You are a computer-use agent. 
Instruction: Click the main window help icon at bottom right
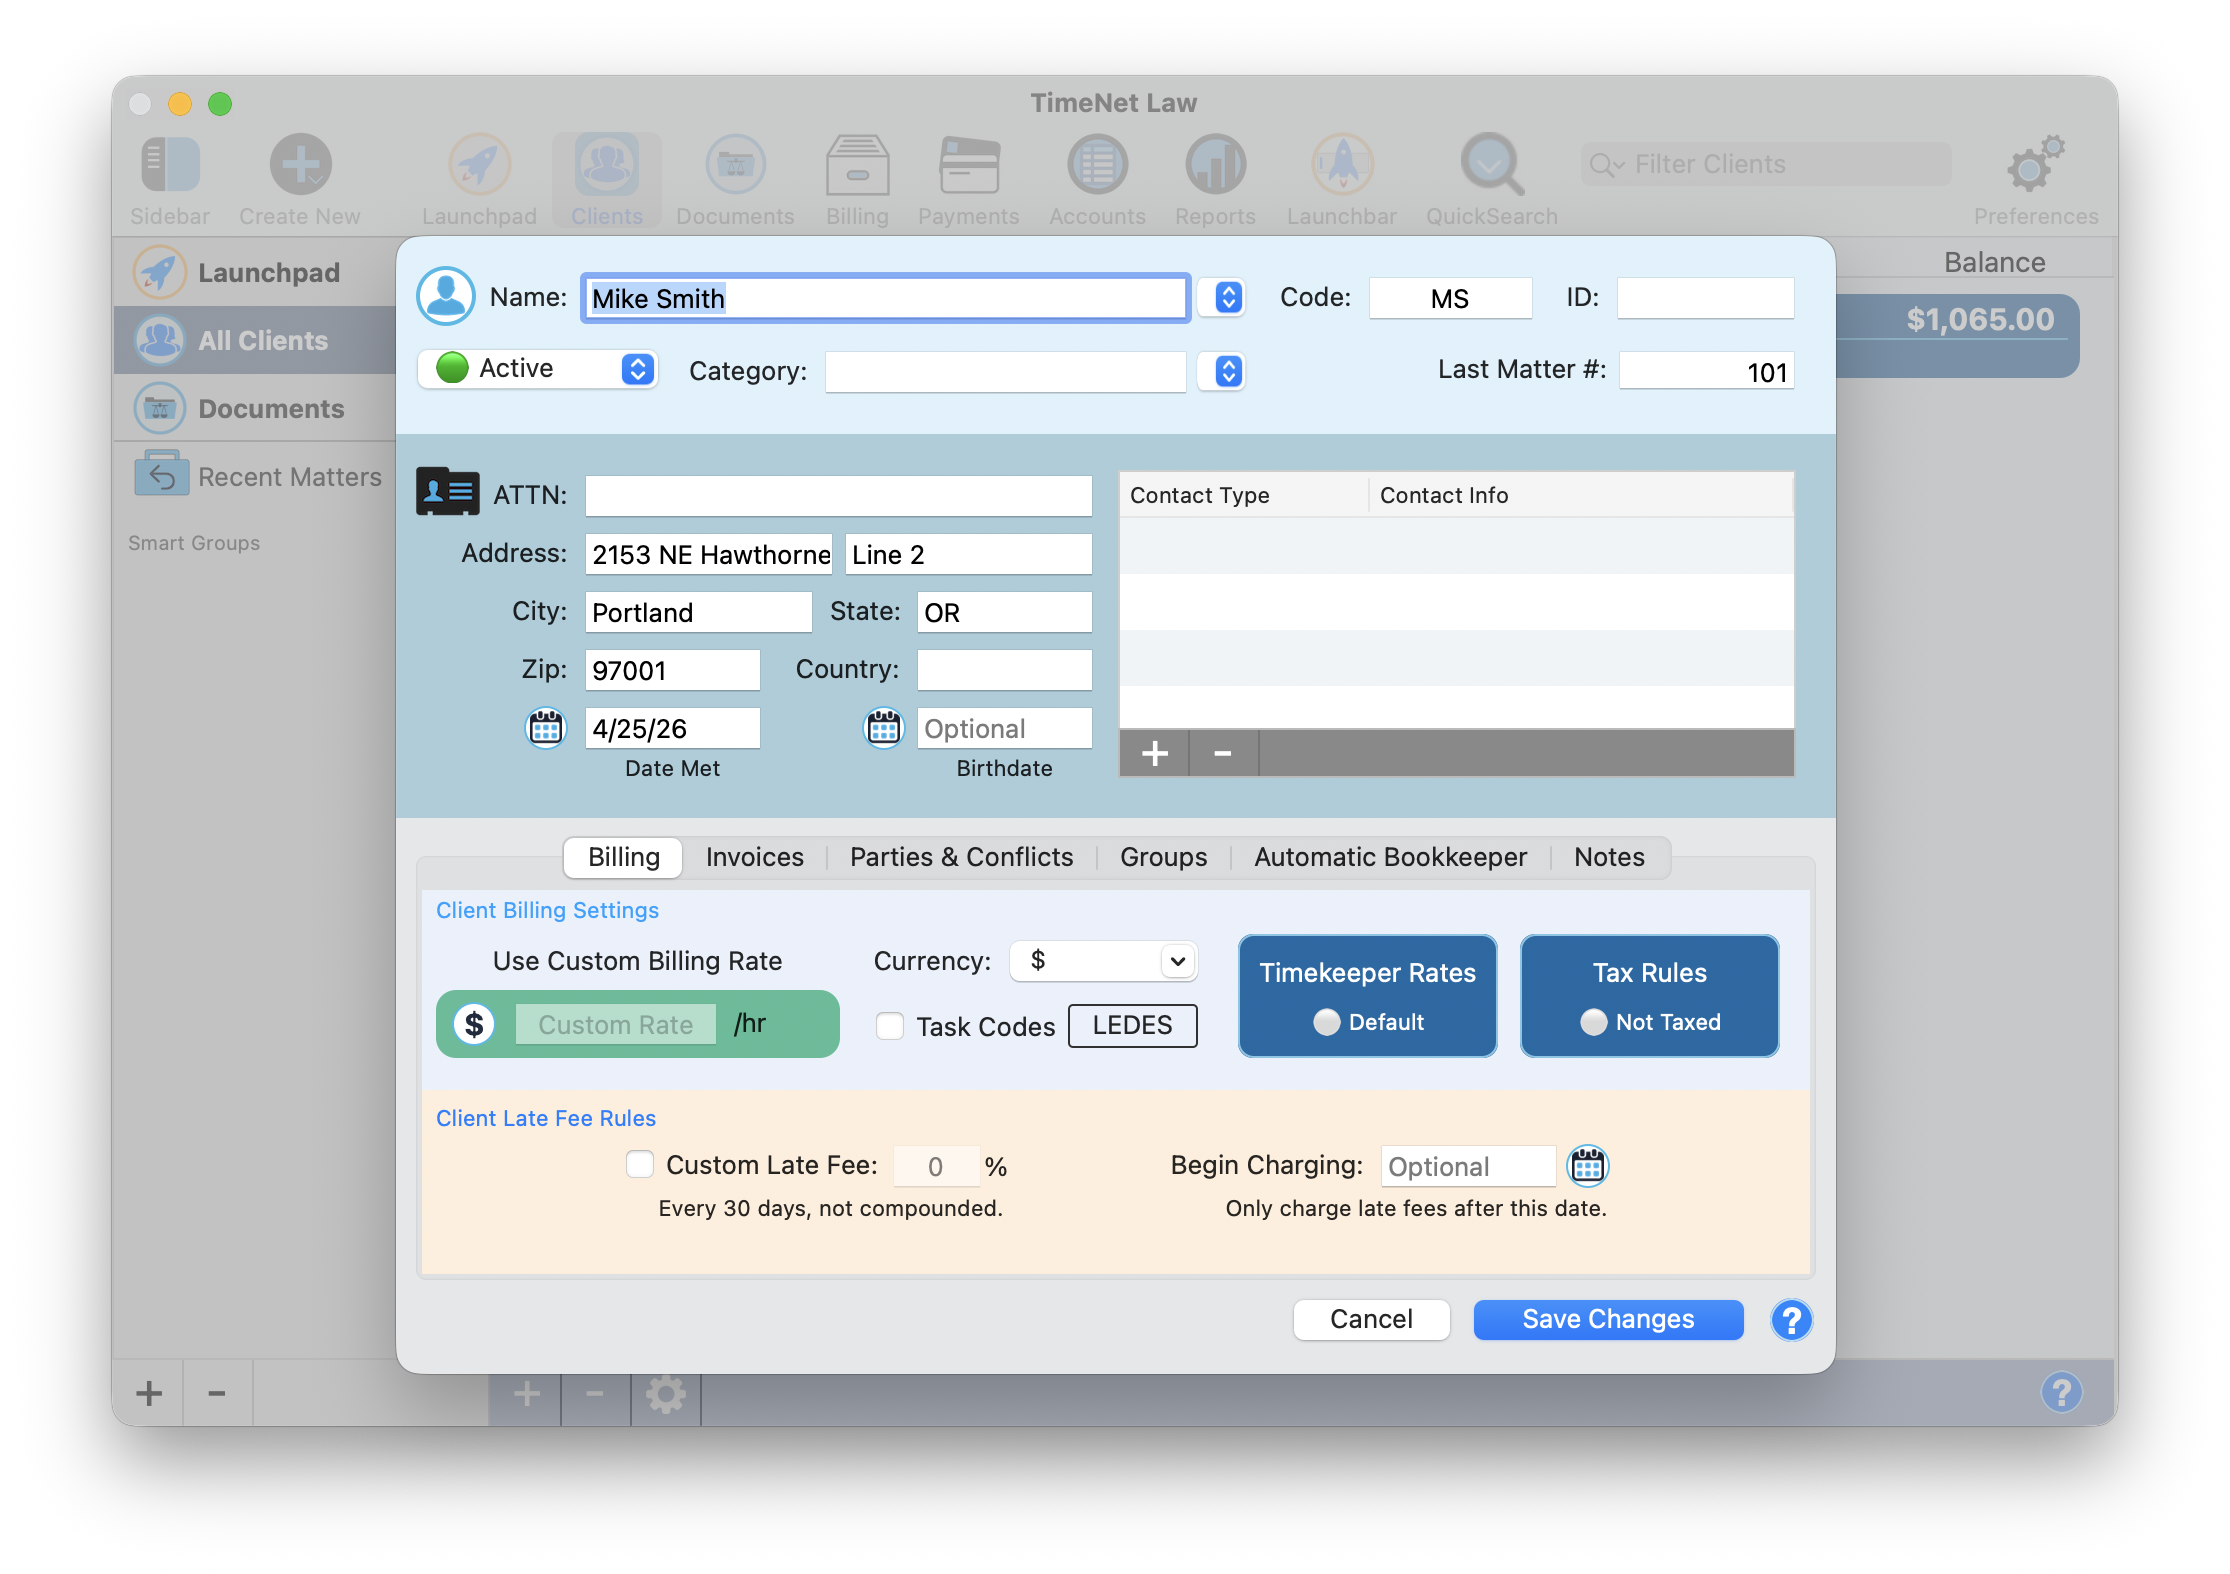coord(2061,1392)
